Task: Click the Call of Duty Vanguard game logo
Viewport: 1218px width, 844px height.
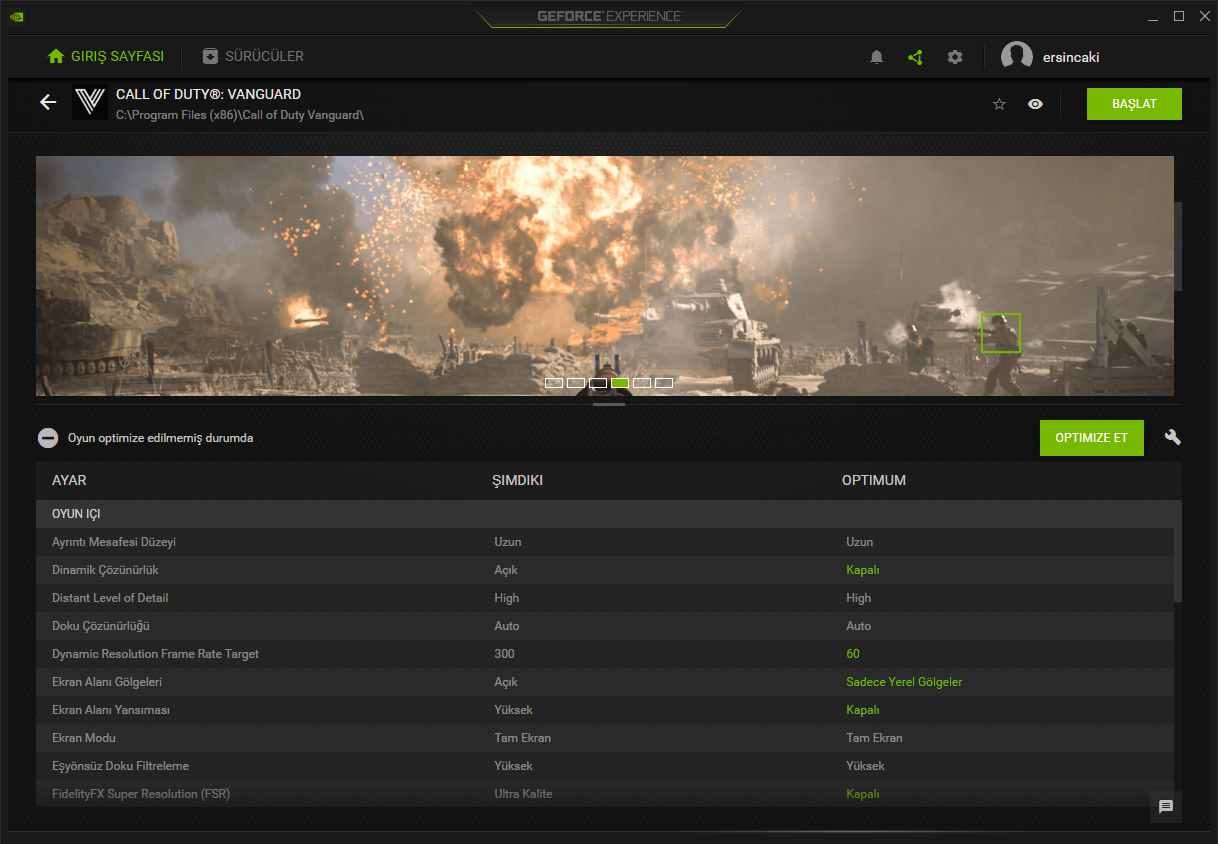Action: 90,103
